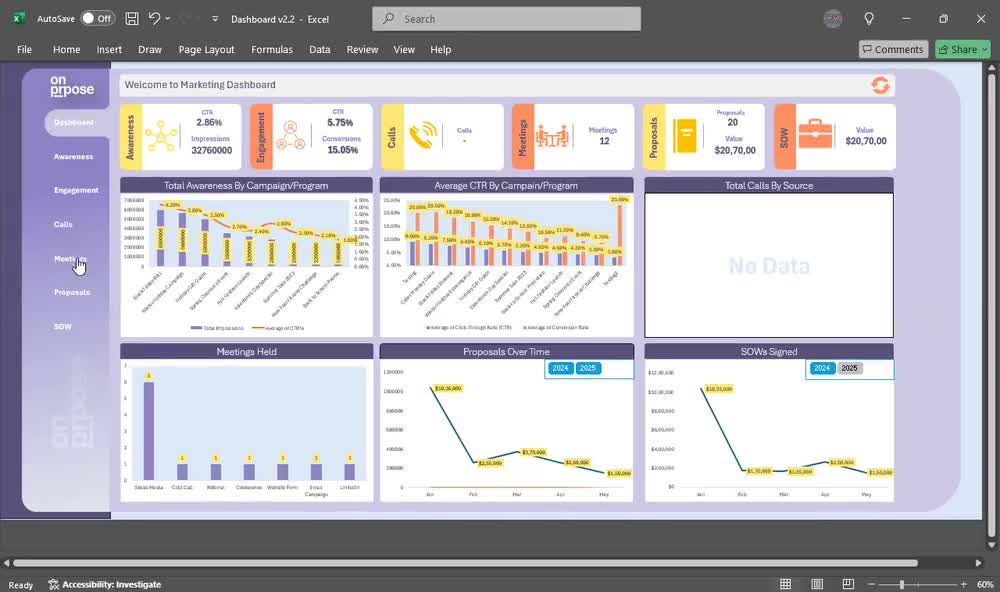Zoom in with the plus button
Viewport: 1000px width, 592px height.
click(x=964, y=584)
